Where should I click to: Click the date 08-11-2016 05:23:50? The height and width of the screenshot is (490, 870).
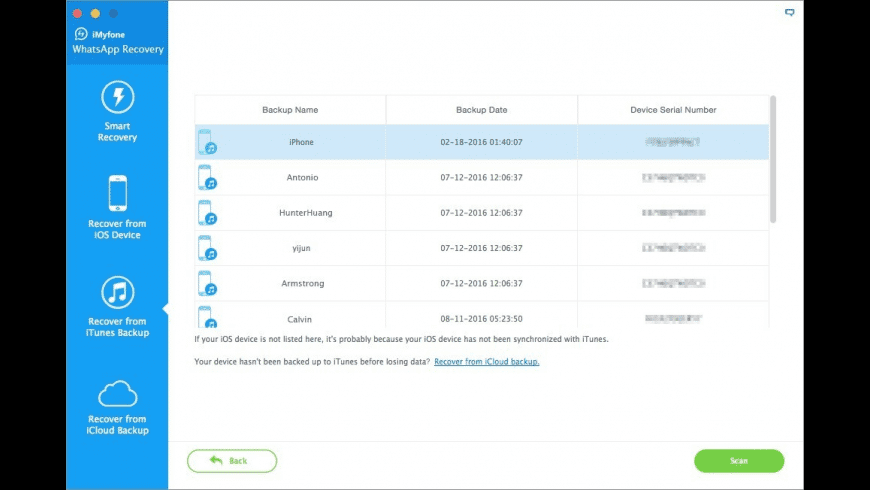coord(482,319)
